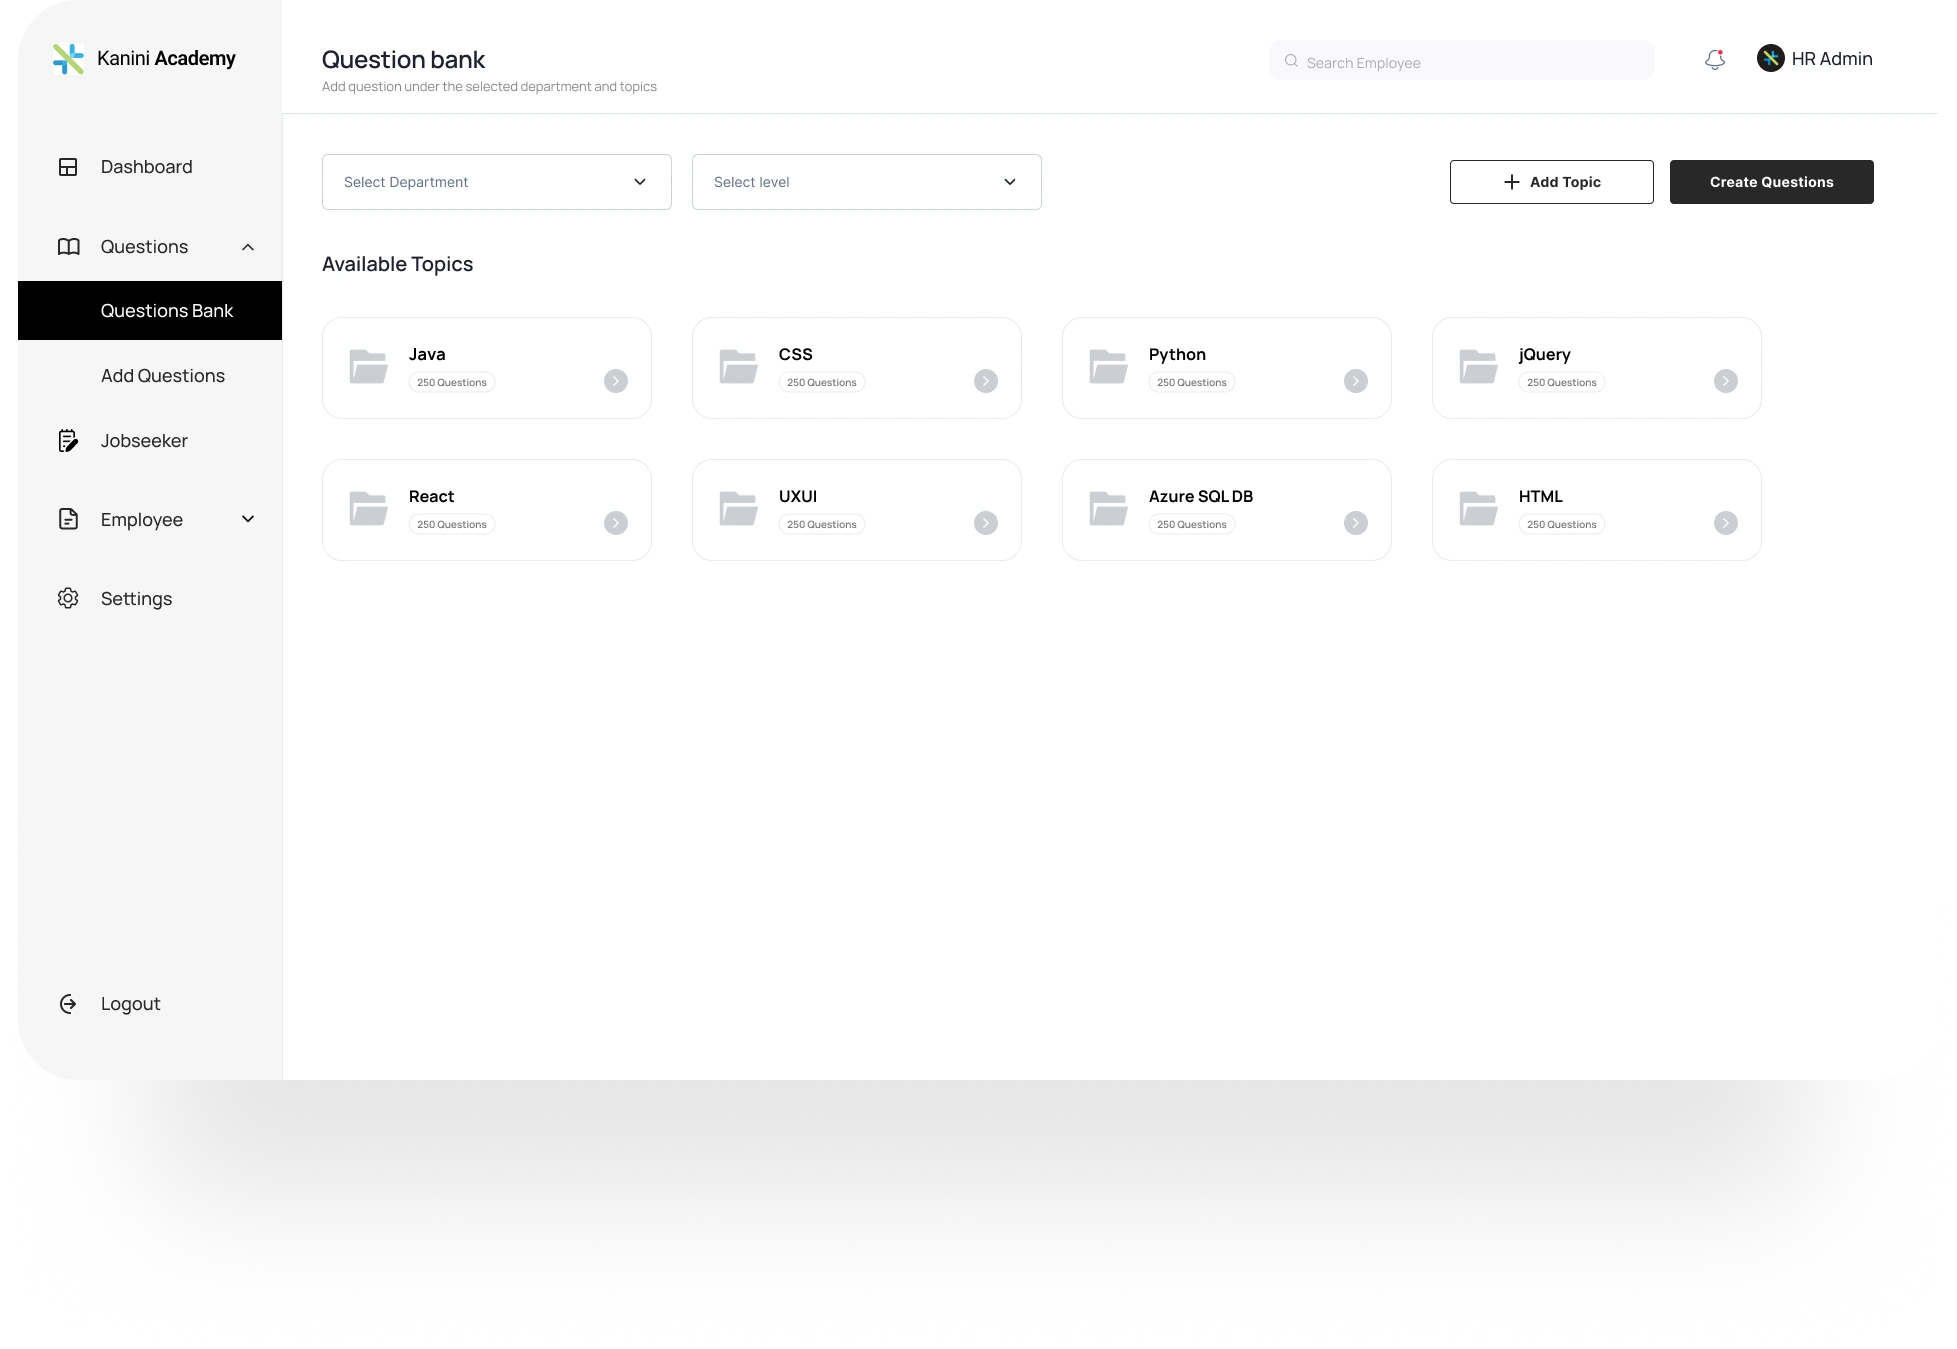Click the Kanini Academy logo
This screenshot has height=1349, width=1957.
coord(68,59)
